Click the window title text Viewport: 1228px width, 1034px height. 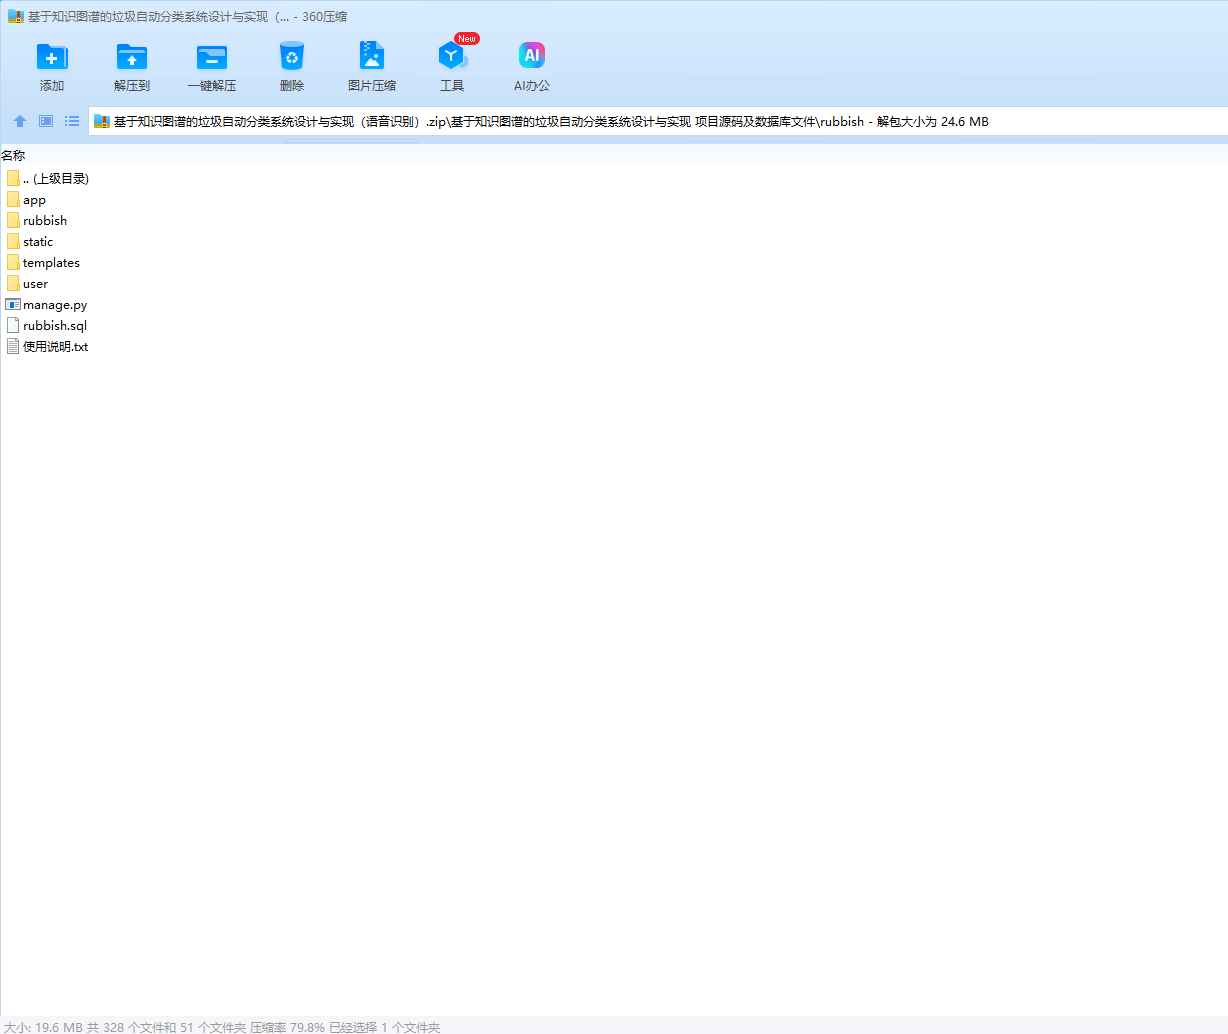(x=187, y=17)
